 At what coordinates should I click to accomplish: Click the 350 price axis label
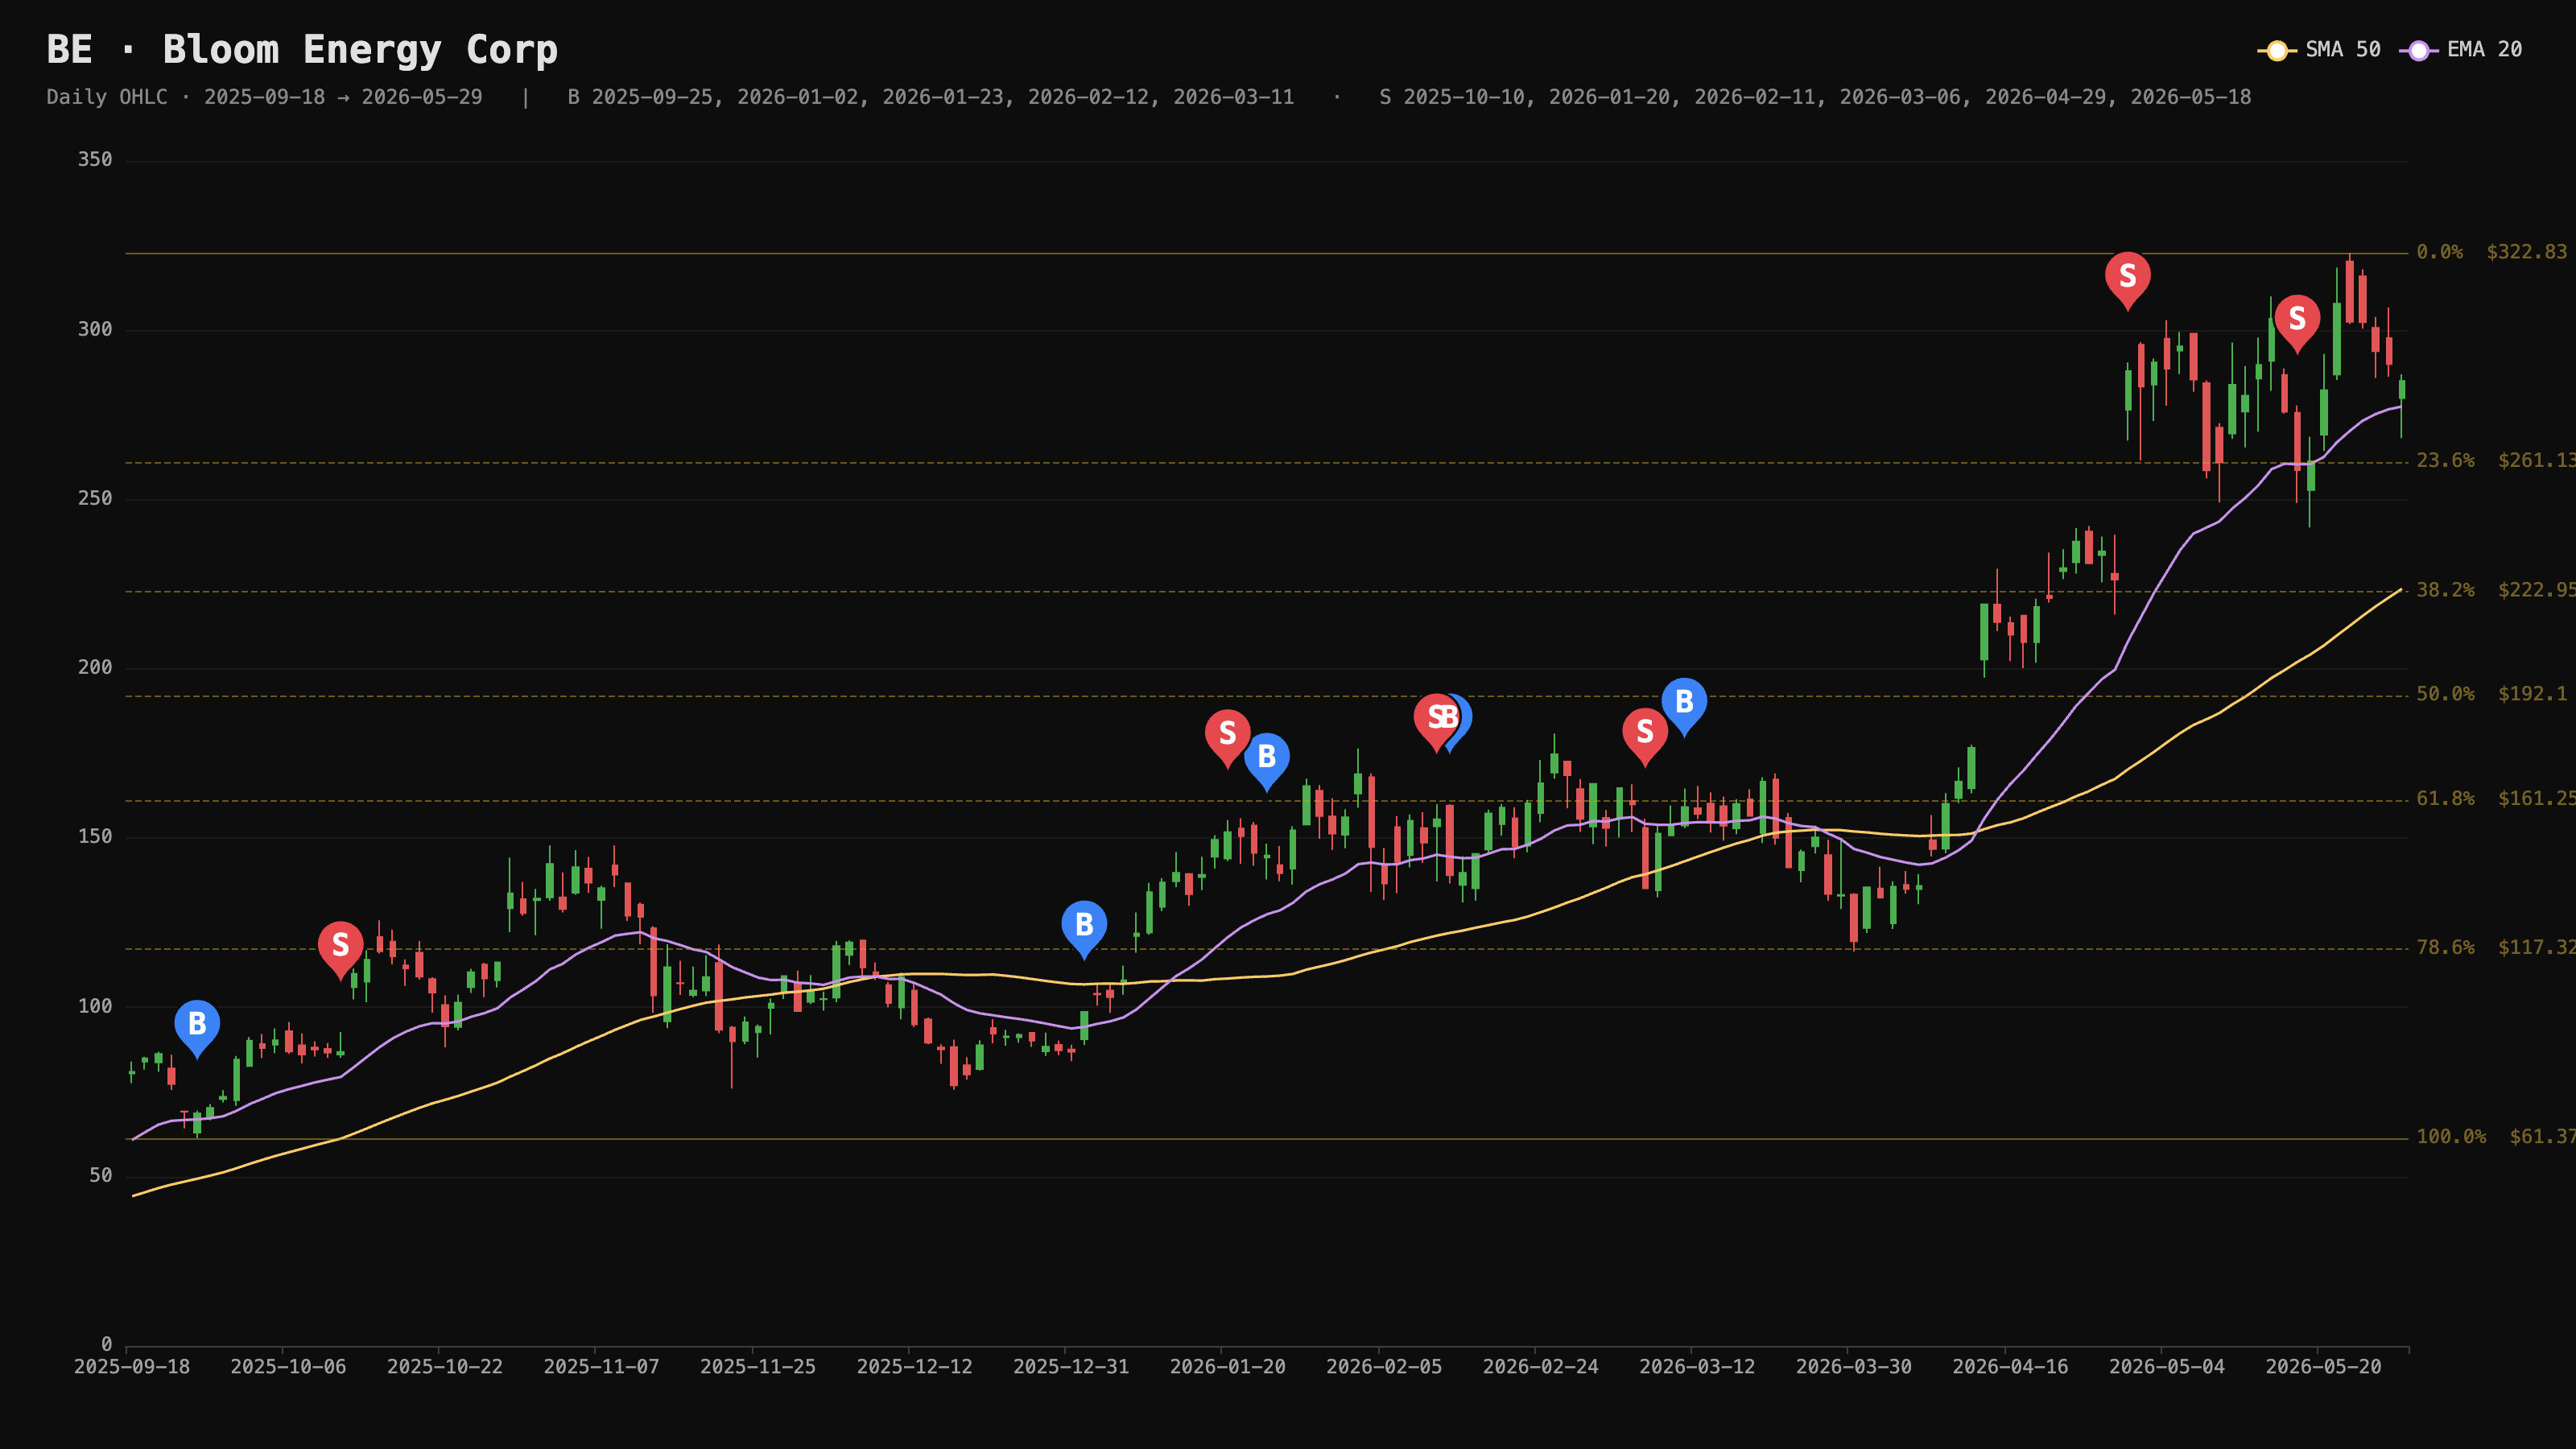click(x=95, y=160)
